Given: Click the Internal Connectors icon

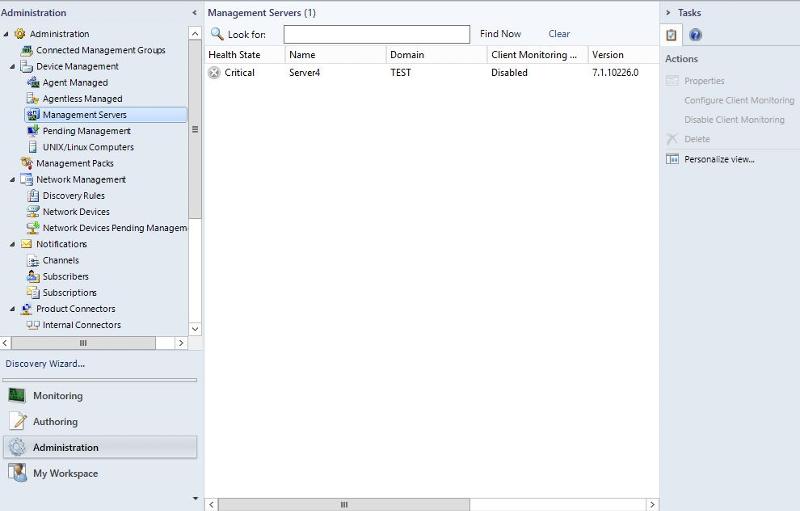Looking at the screenshot, I should [33, 325].
